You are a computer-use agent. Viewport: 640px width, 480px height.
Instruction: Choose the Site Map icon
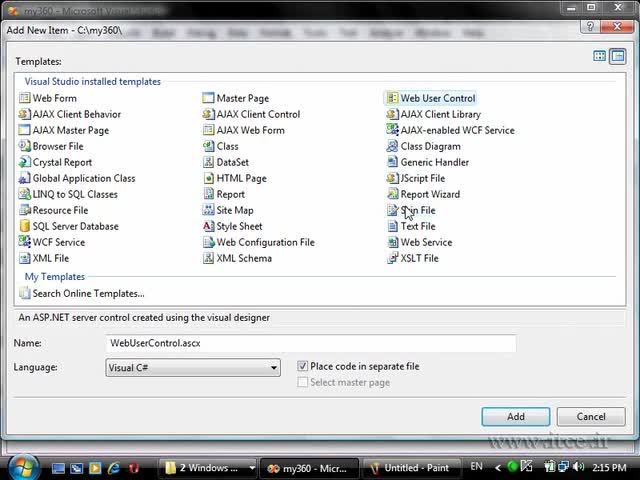[x=208, y=210]
